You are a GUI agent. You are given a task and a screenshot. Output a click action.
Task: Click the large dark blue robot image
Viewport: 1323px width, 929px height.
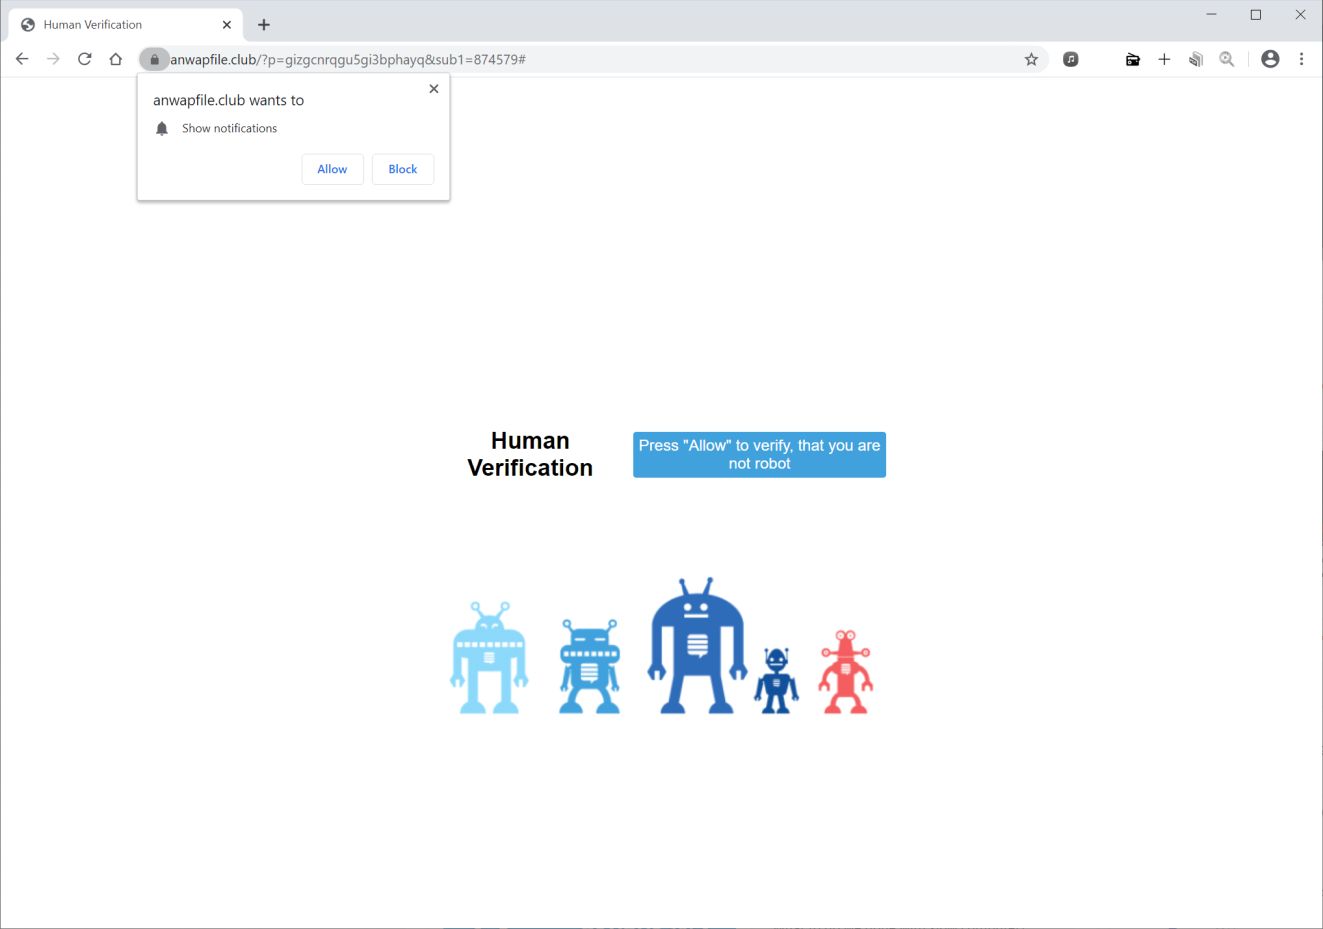coord(695,645)
